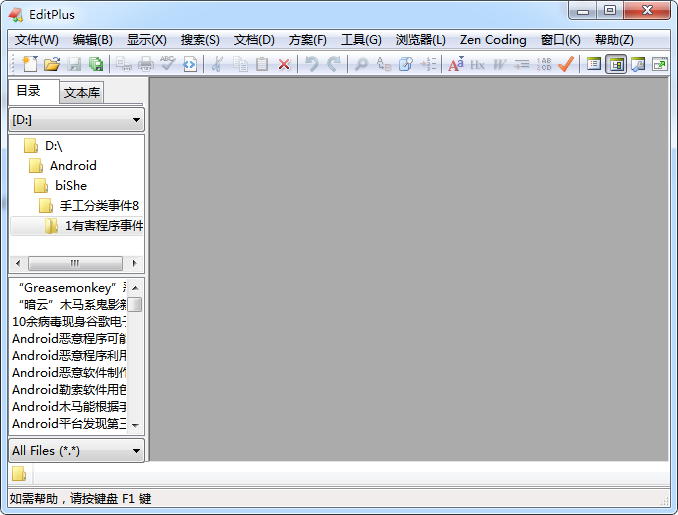Click the Find in Files icon
This screenshot has height=515, width=678.
[x=406, y=64]
